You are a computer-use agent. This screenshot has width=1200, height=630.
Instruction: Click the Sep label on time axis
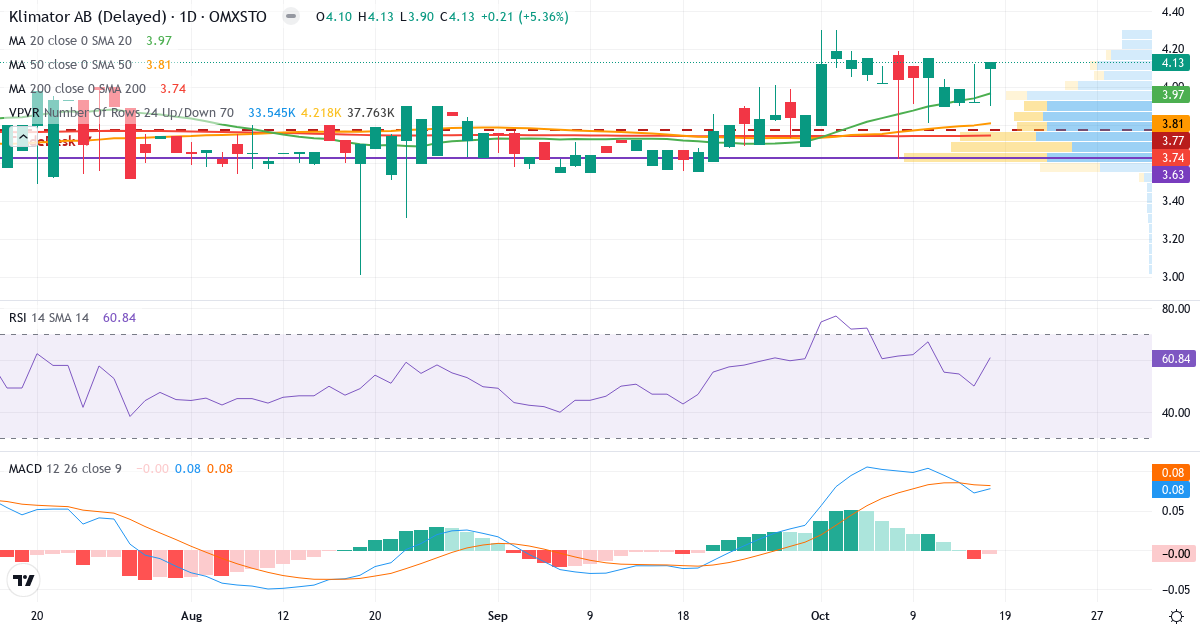pyautogui.click(x=496, y=616)
